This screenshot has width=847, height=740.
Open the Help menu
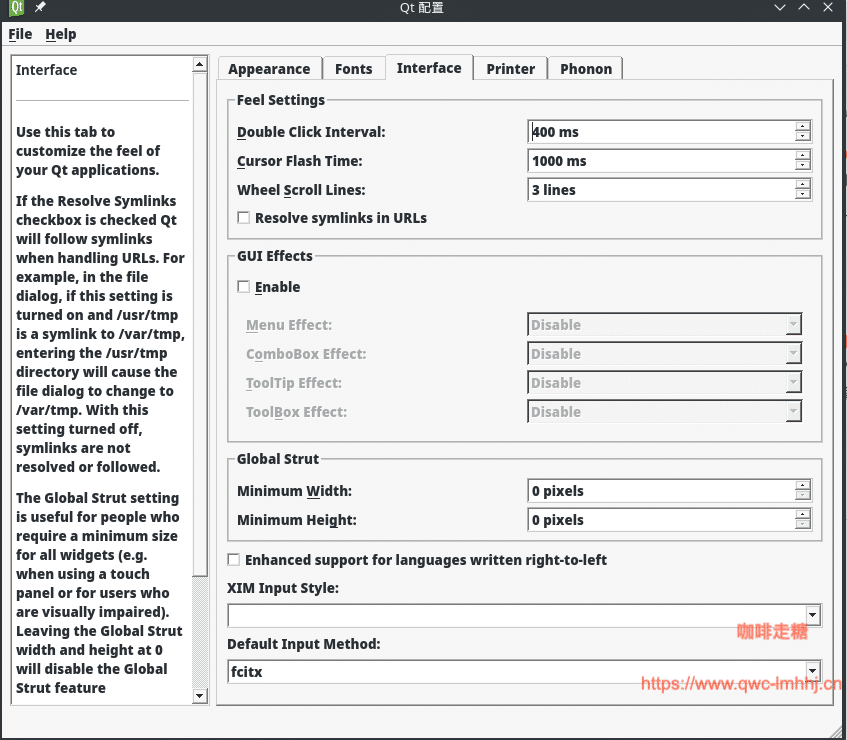(x=60, y=34)
